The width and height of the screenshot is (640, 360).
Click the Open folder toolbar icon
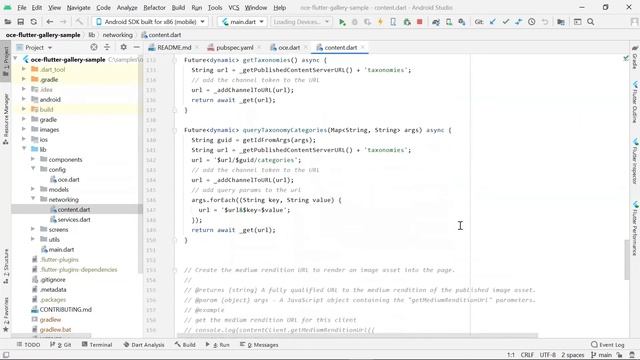8,22
